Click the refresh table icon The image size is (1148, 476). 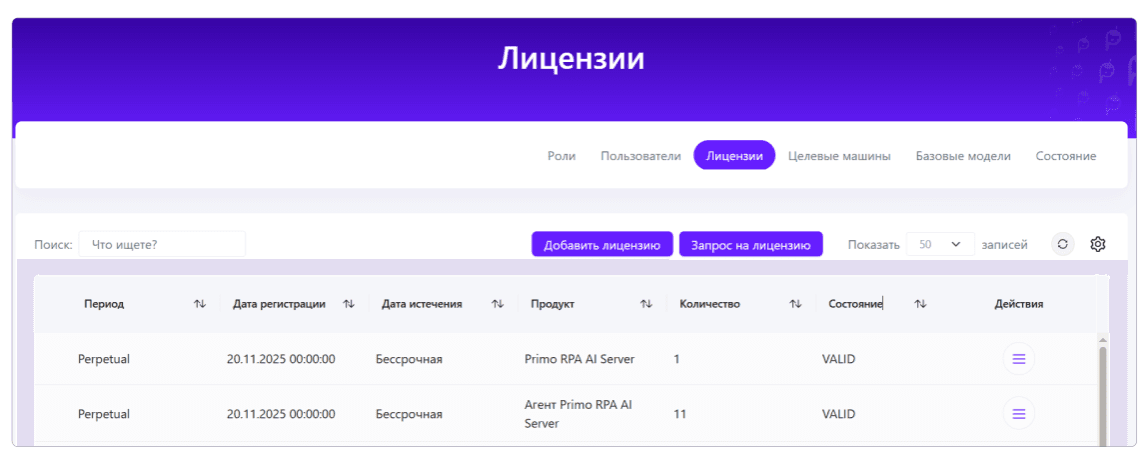pyautogui.click(x=1063, y=245)
